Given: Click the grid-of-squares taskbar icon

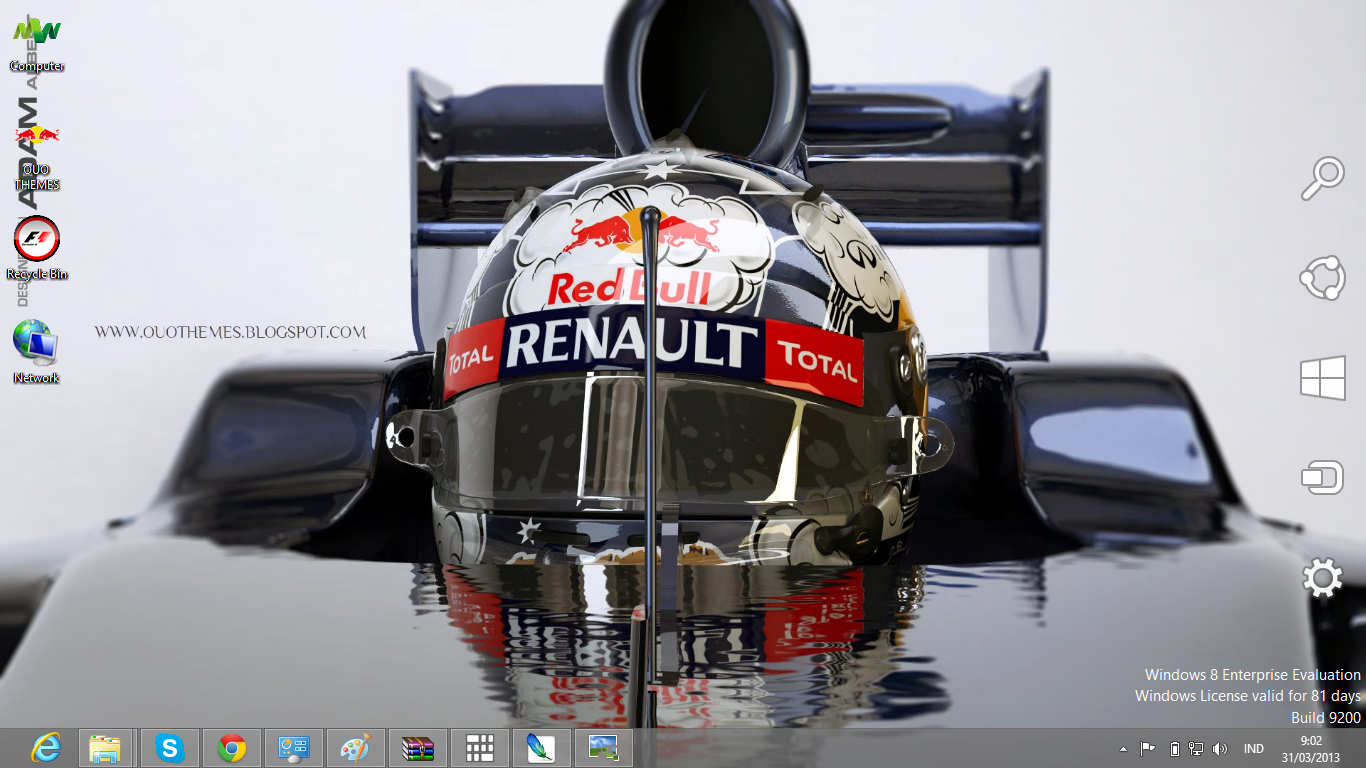Looking at the screenshot, I should click(x=480, y=748).
